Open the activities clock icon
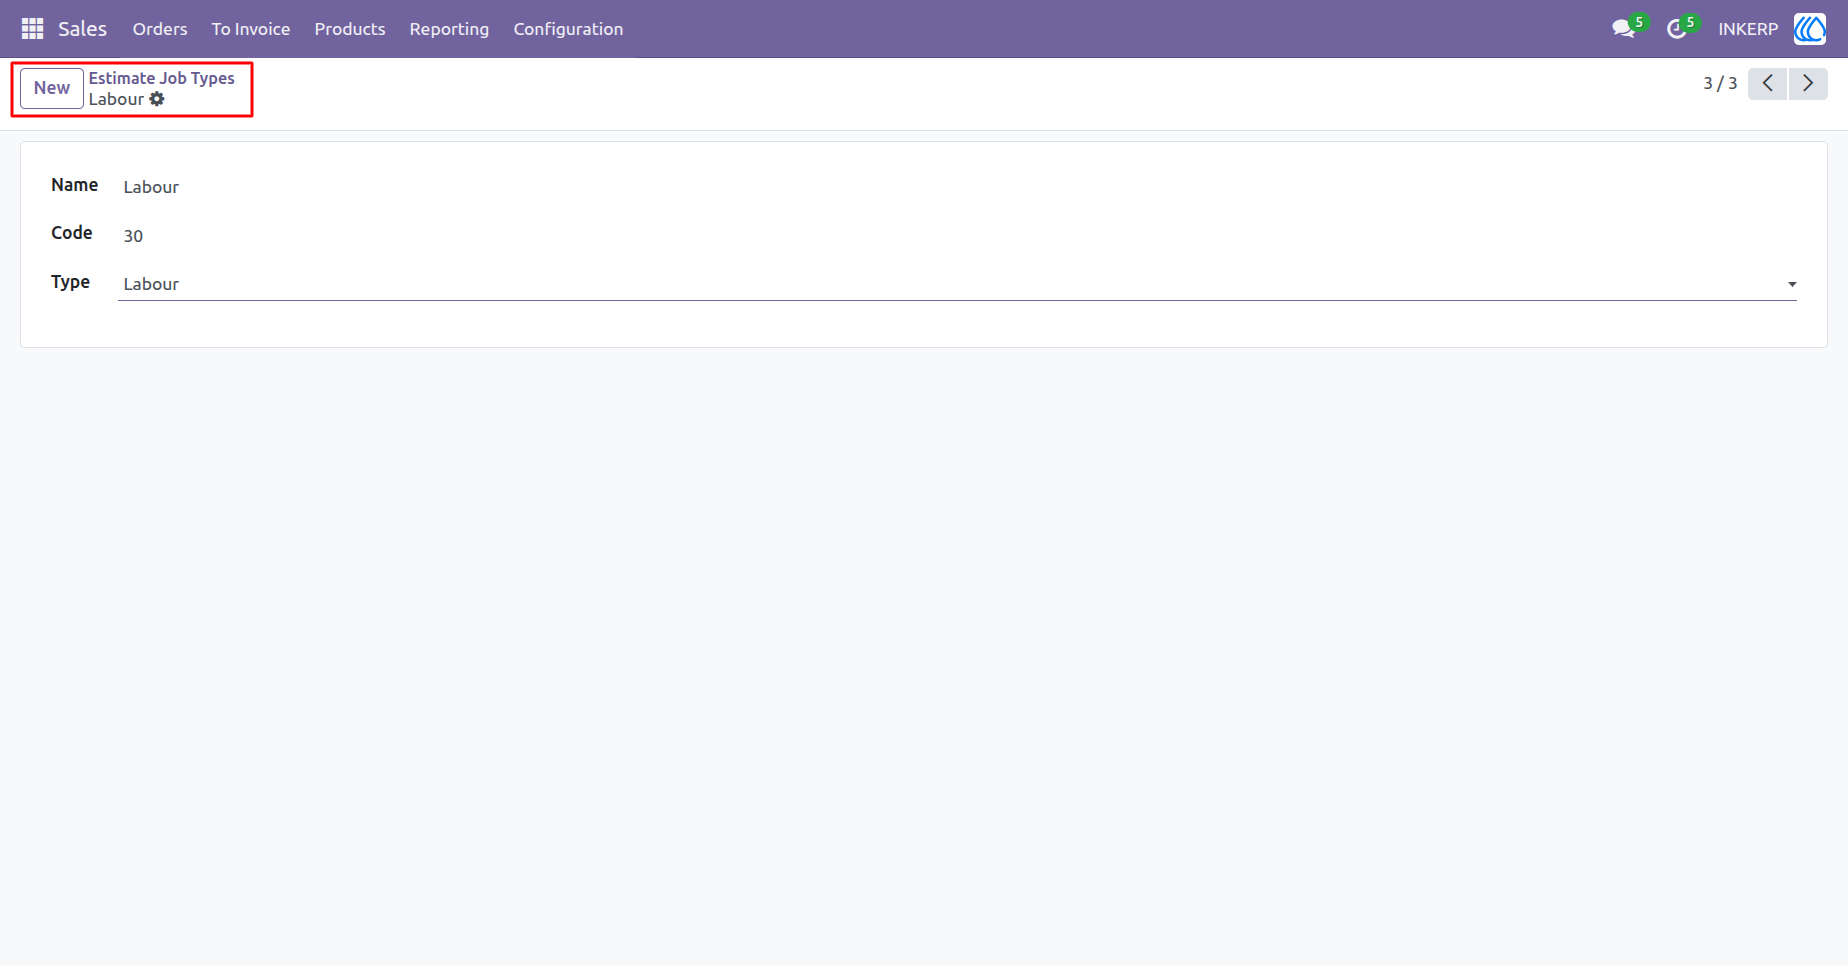Viewport: 1848px width, 966px height. 1677,29
